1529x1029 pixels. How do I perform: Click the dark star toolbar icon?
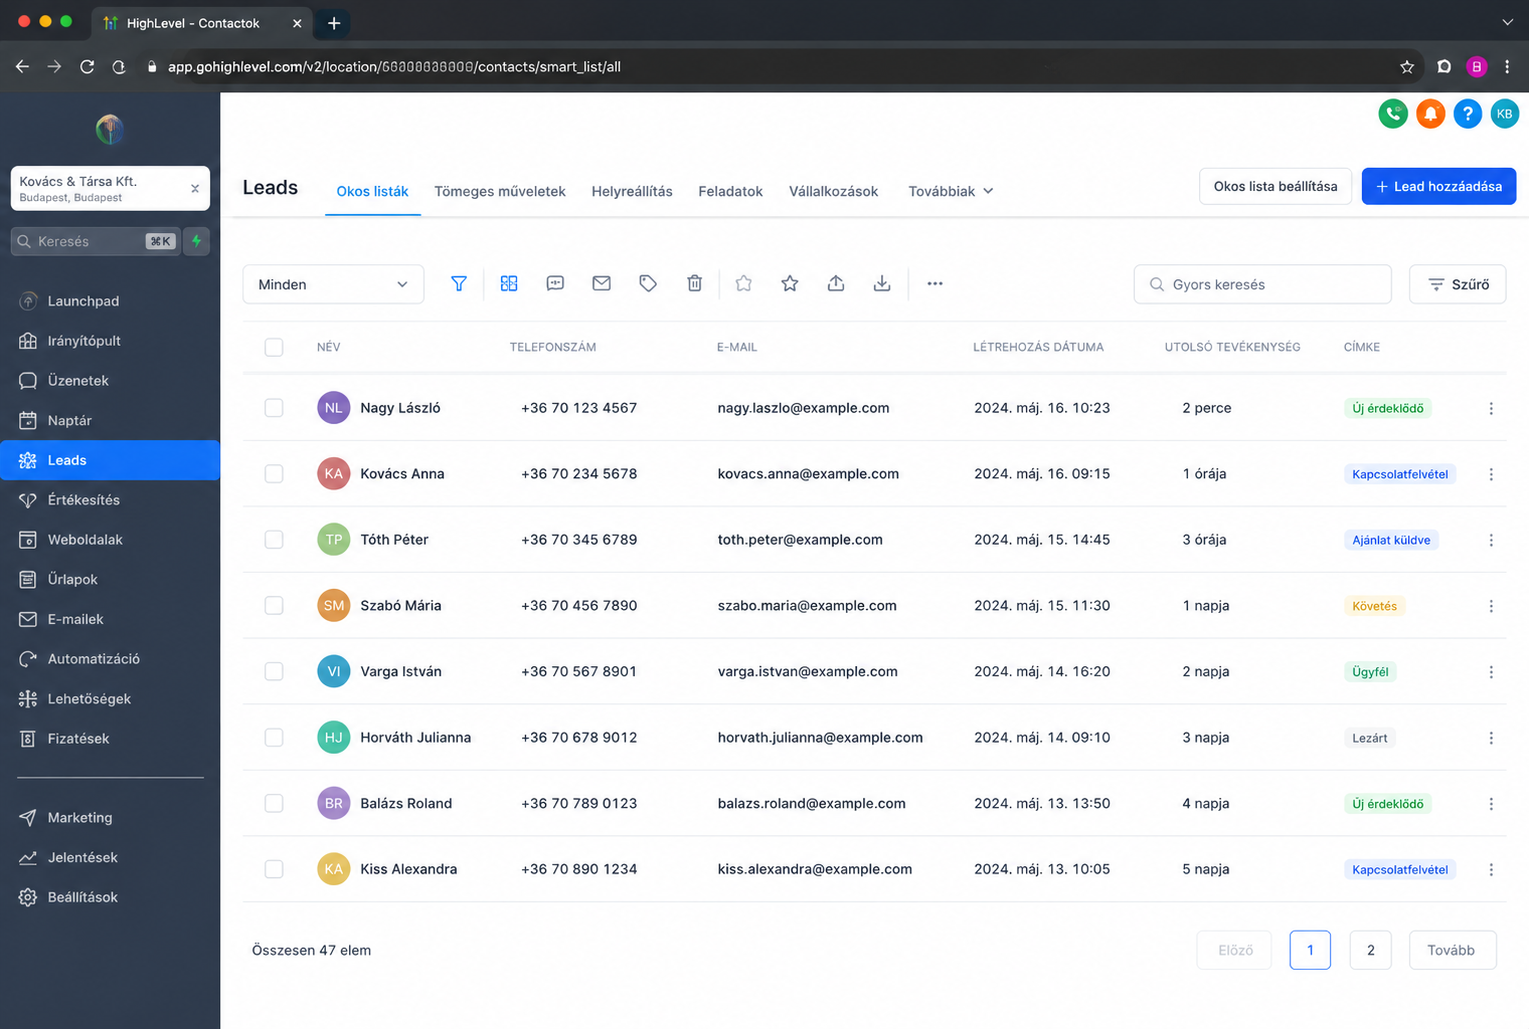[790, 284]
